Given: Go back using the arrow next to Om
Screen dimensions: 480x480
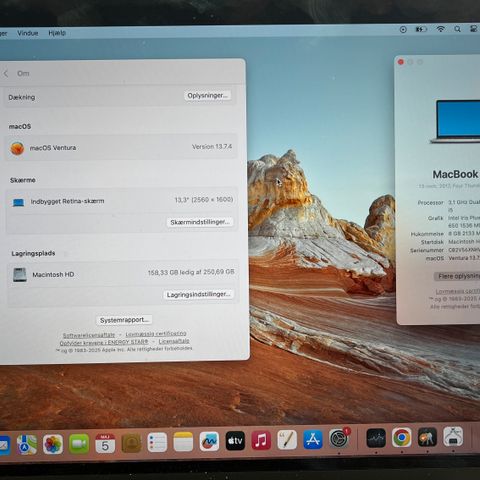Looking at the screenshot, I should (6, 74).
